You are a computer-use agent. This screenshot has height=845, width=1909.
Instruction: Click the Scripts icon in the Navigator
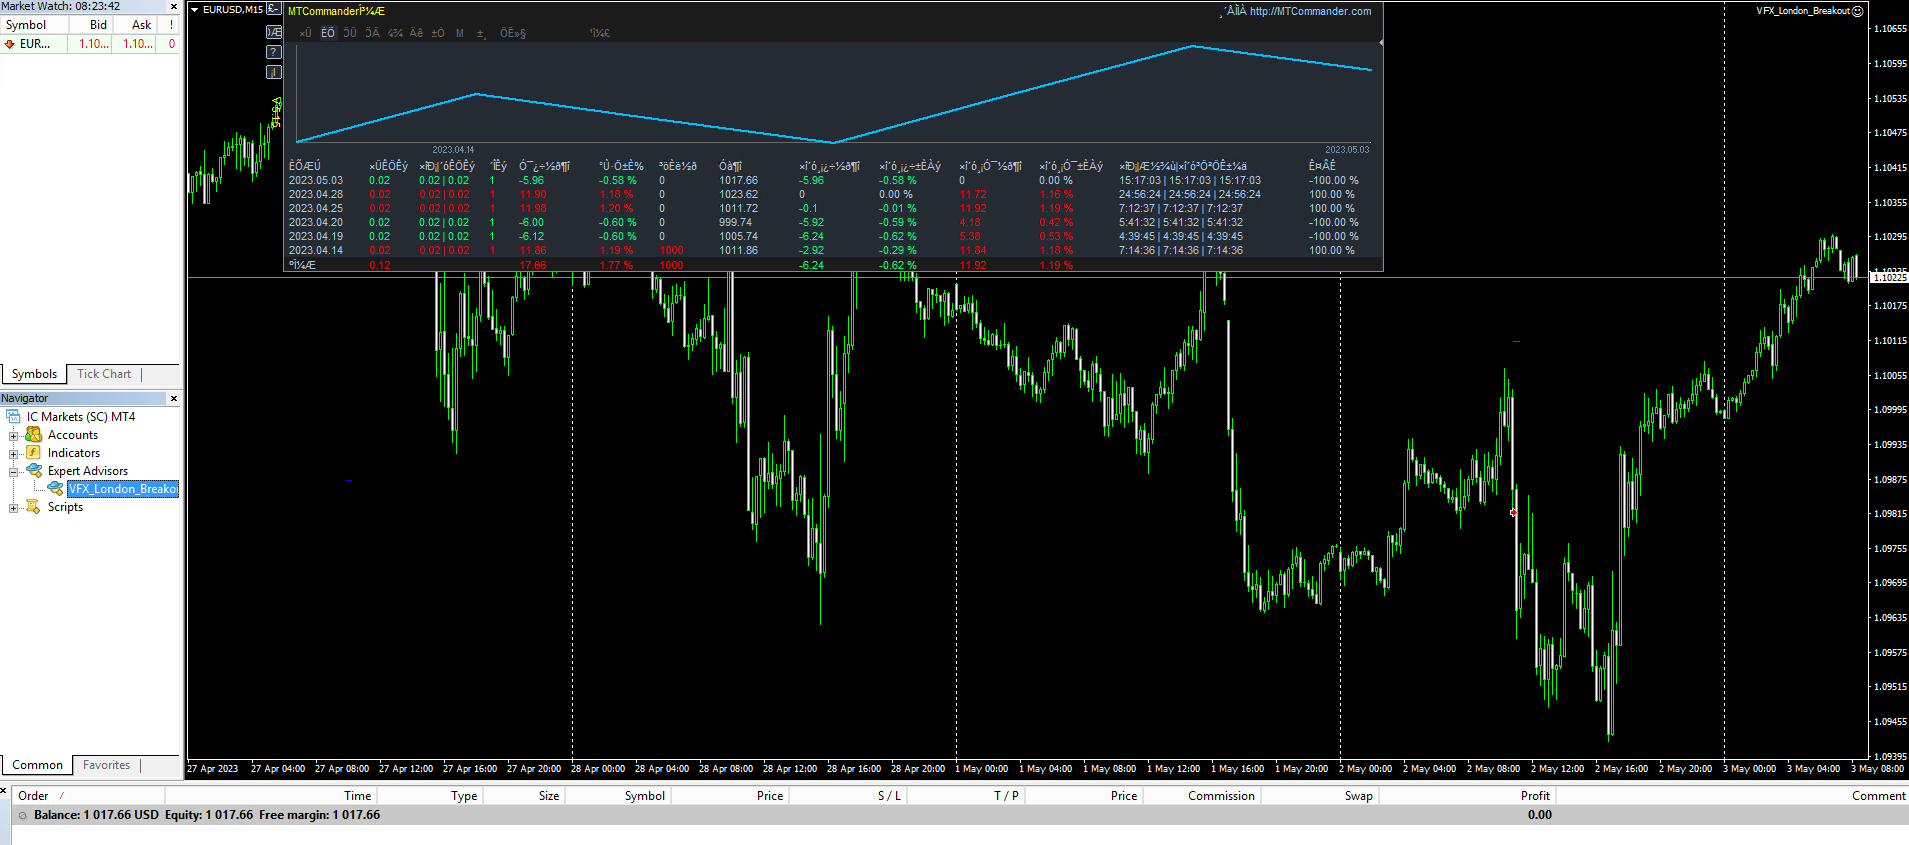pos(34,507)
